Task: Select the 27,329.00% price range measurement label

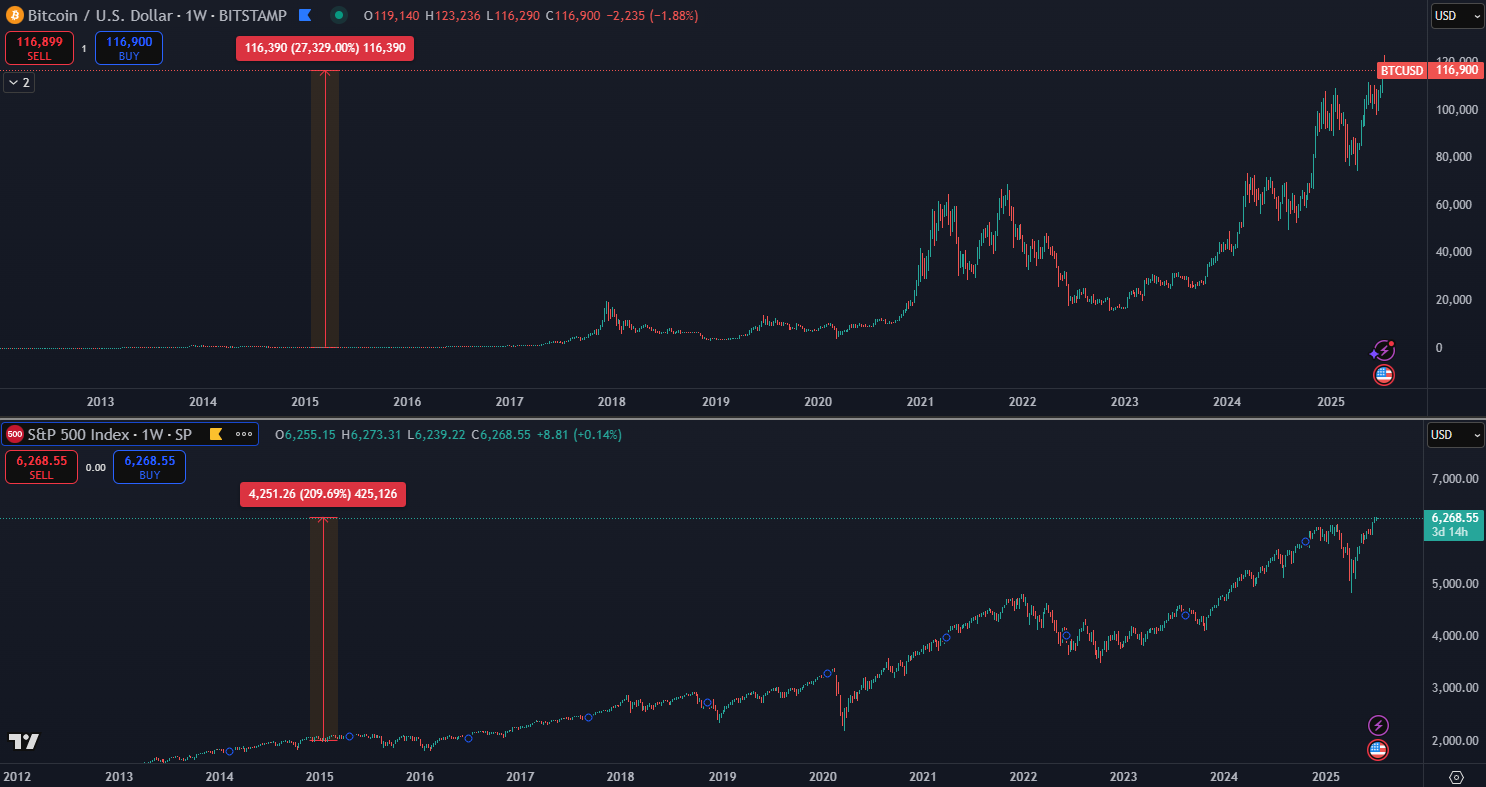Action: [x=324, y=48]
